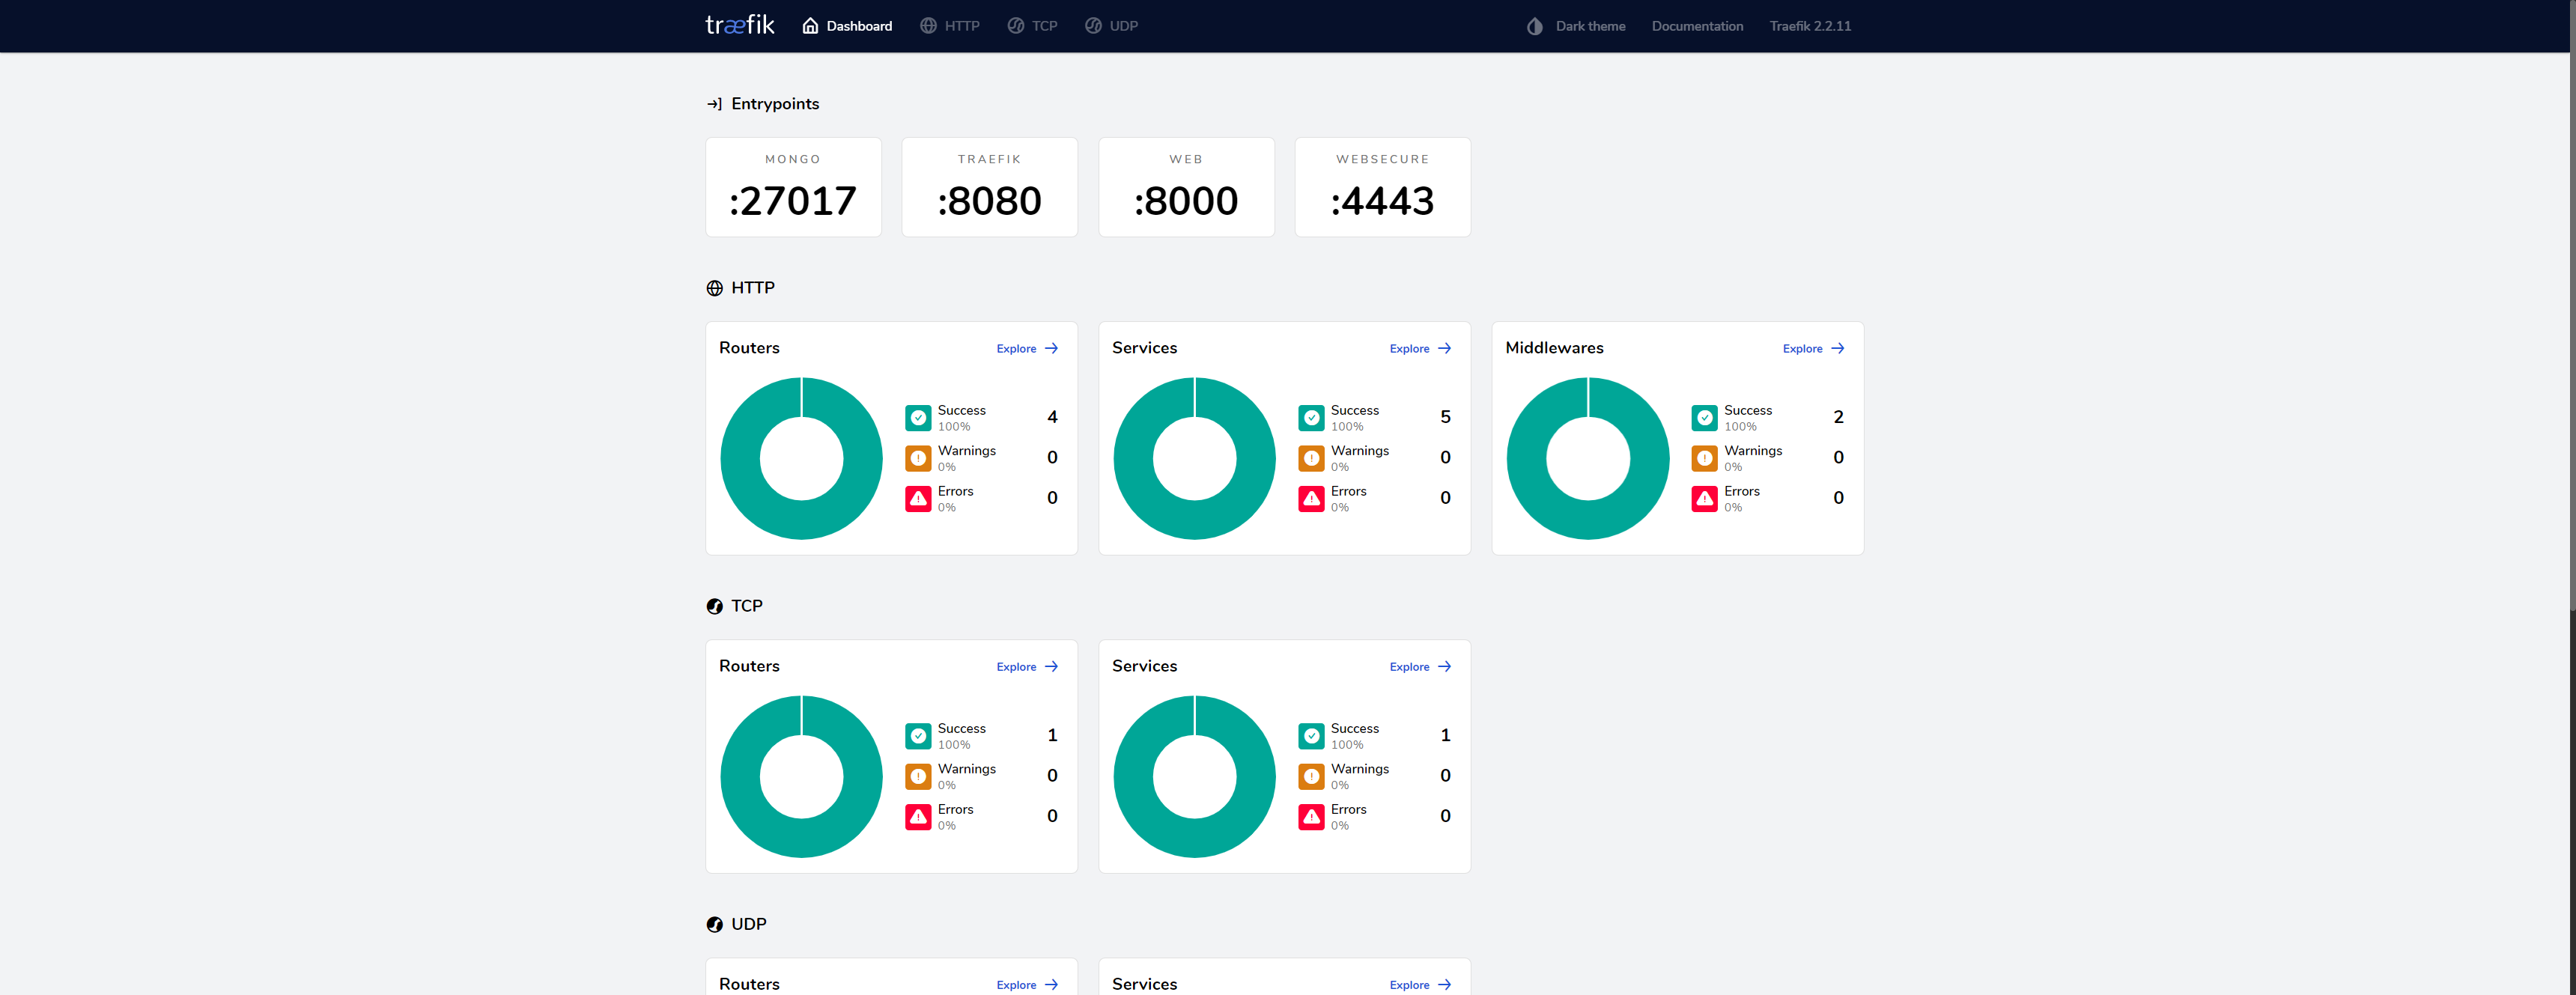Click the HTTP Services Warnings orange icon

[1310, 458]
